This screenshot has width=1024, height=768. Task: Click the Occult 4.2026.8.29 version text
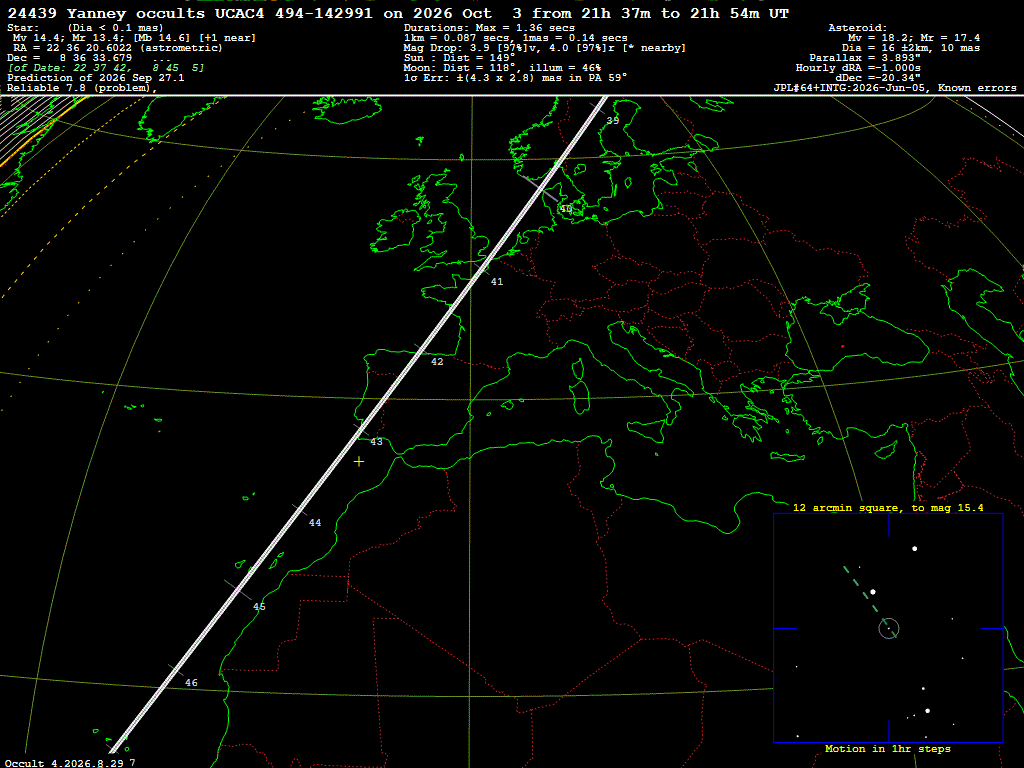(64, 763)
